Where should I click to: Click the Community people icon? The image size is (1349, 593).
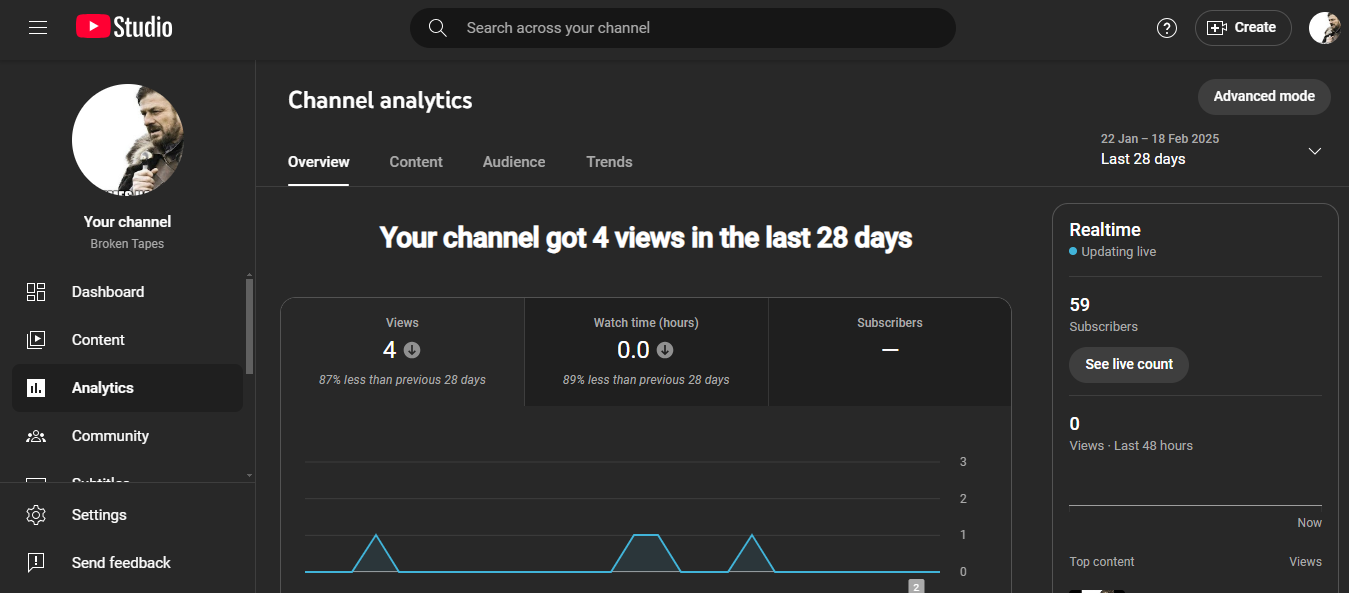pos(36,436)
